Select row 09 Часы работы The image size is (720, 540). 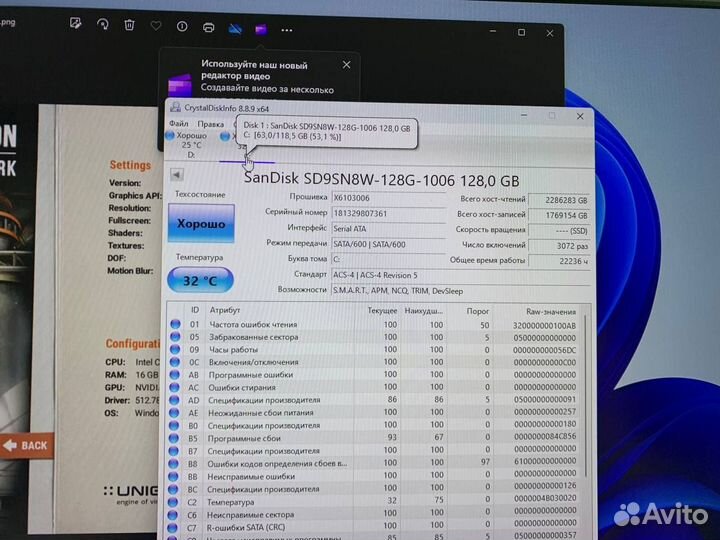click(374, 349)
